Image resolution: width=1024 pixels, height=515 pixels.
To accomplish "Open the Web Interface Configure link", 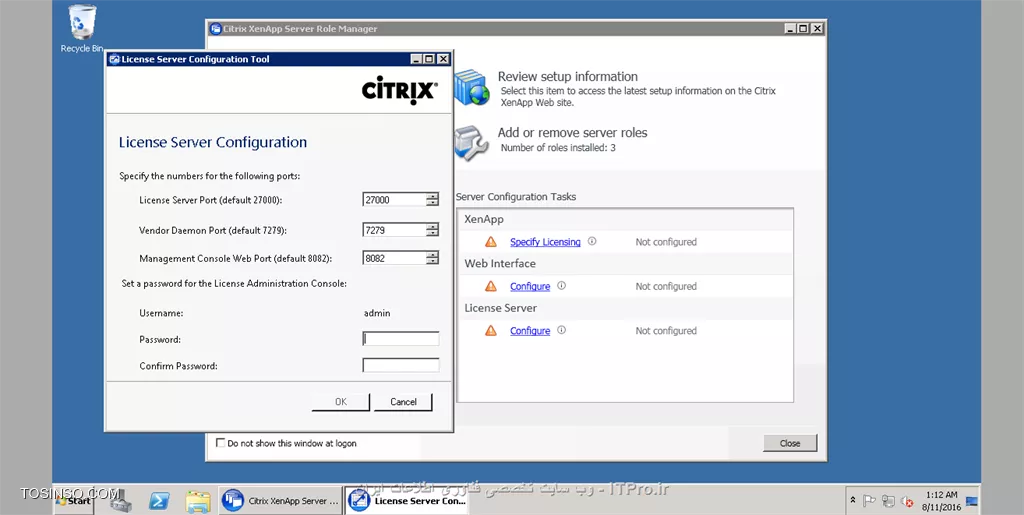I will (530, 287).
